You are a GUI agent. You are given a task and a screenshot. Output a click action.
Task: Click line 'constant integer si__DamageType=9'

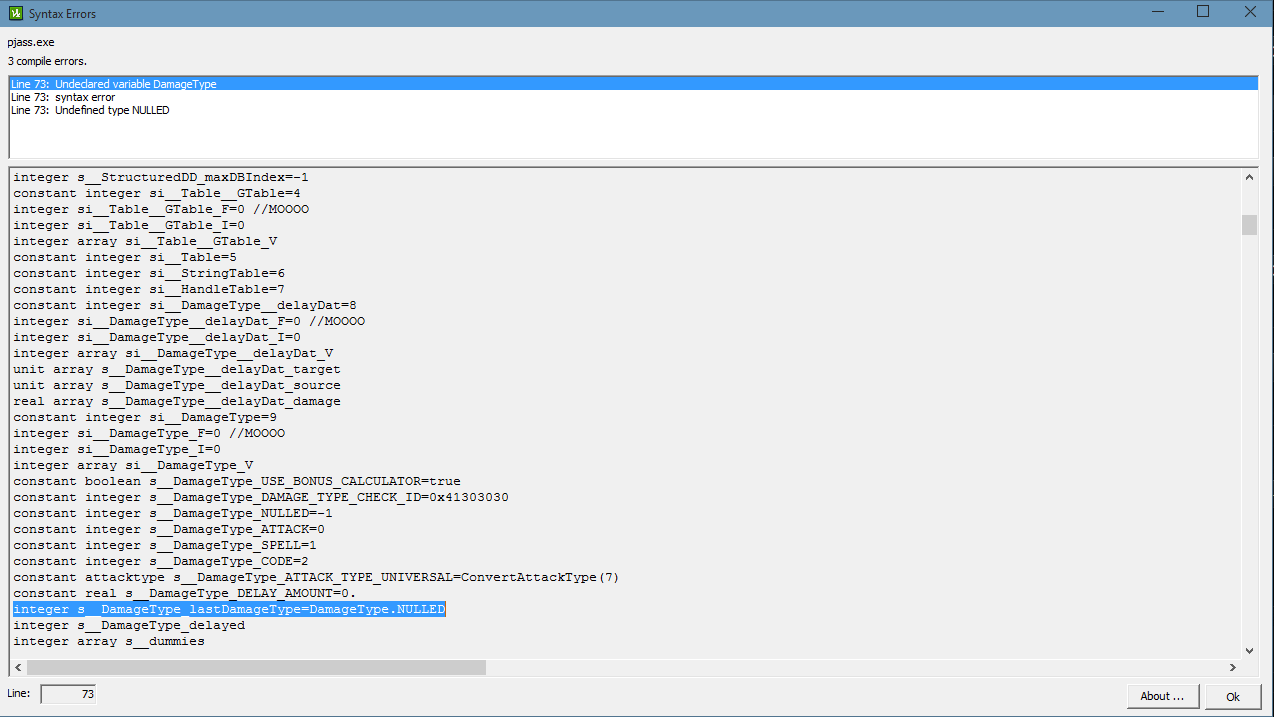(145, 417)
